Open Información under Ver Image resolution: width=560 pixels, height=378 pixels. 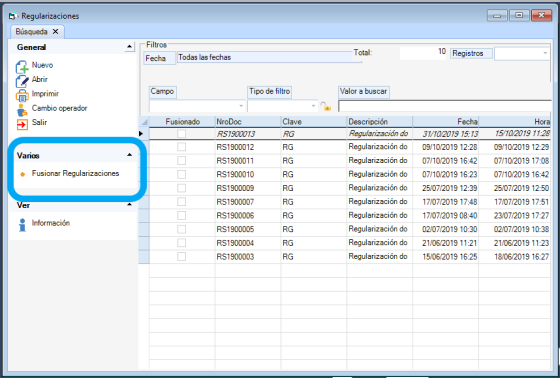pyautogui.click(x=51, y=223)
